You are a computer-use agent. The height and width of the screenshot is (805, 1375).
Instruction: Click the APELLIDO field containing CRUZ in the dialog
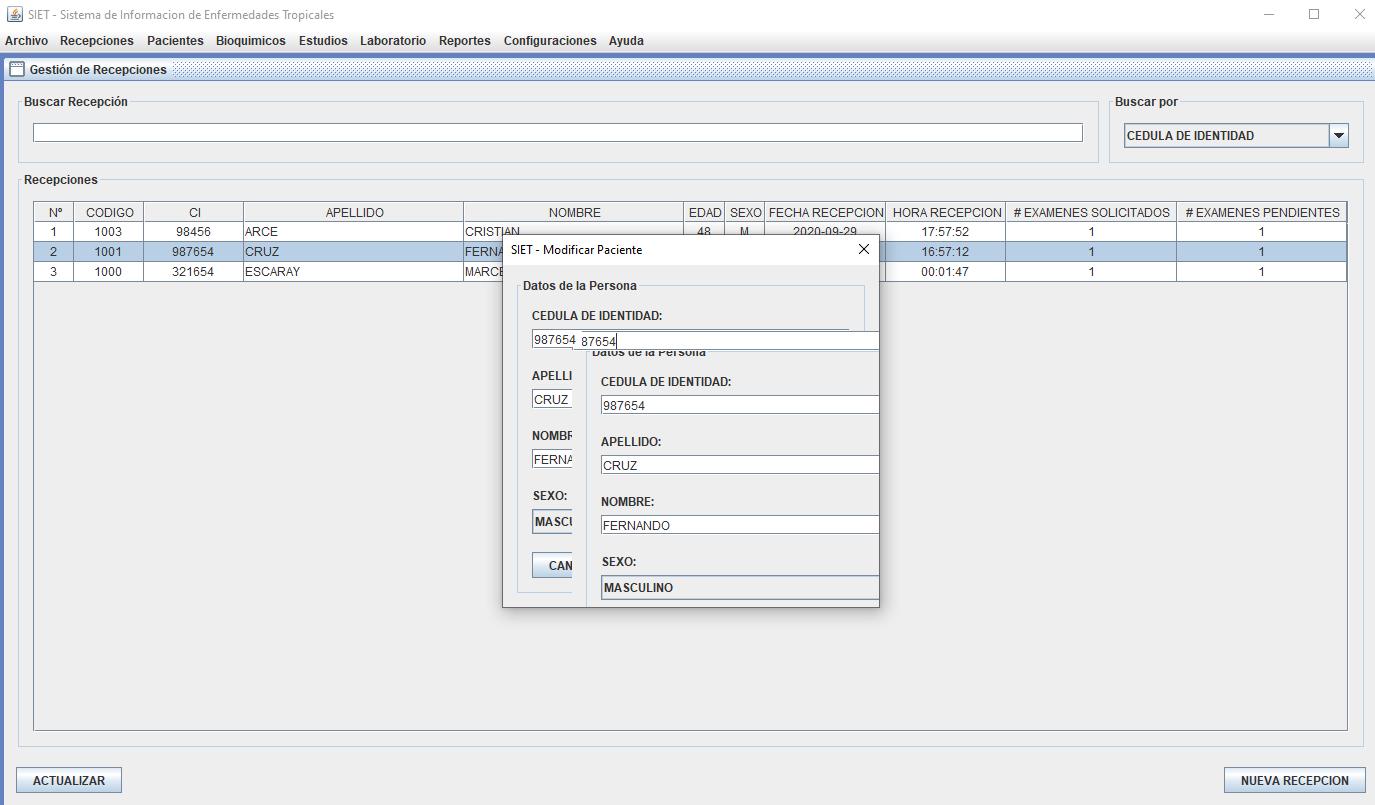740,465
